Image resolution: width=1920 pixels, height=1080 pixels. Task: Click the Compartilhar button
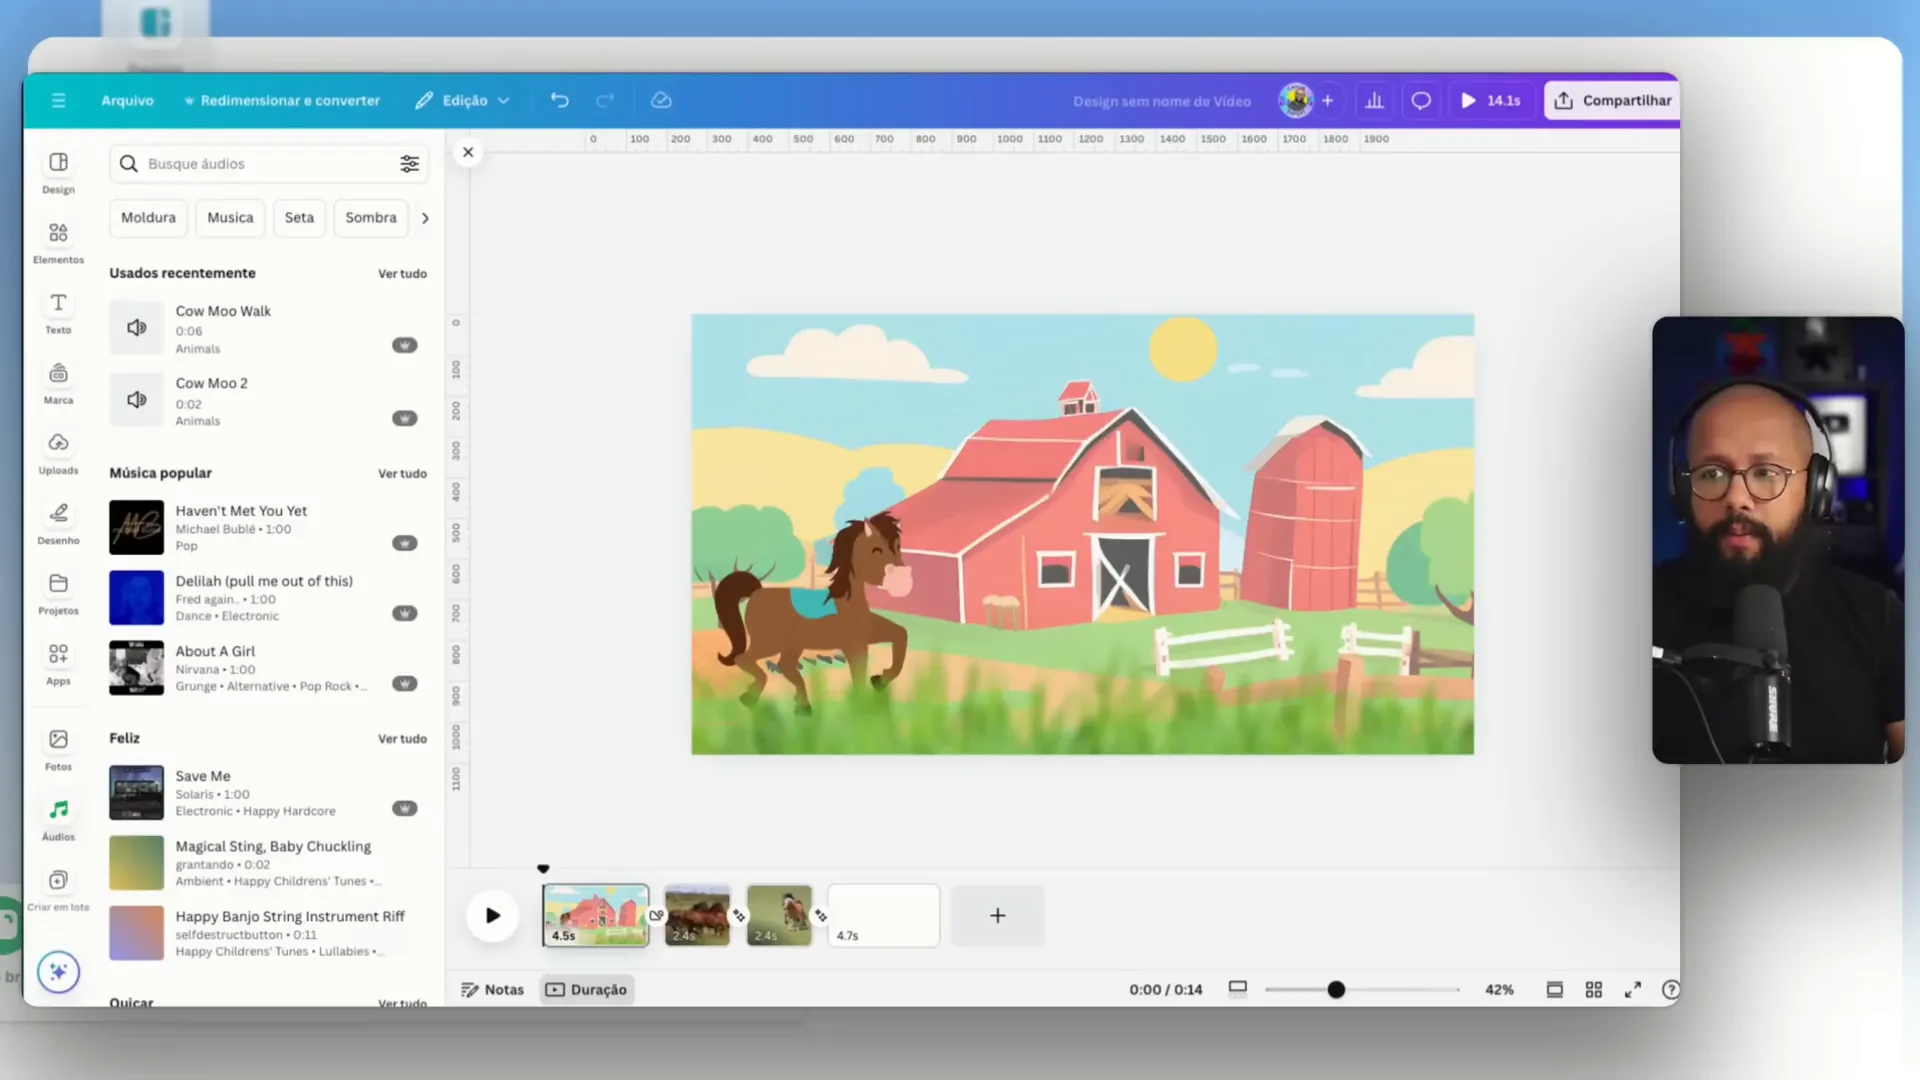[x=1612, y=100]
